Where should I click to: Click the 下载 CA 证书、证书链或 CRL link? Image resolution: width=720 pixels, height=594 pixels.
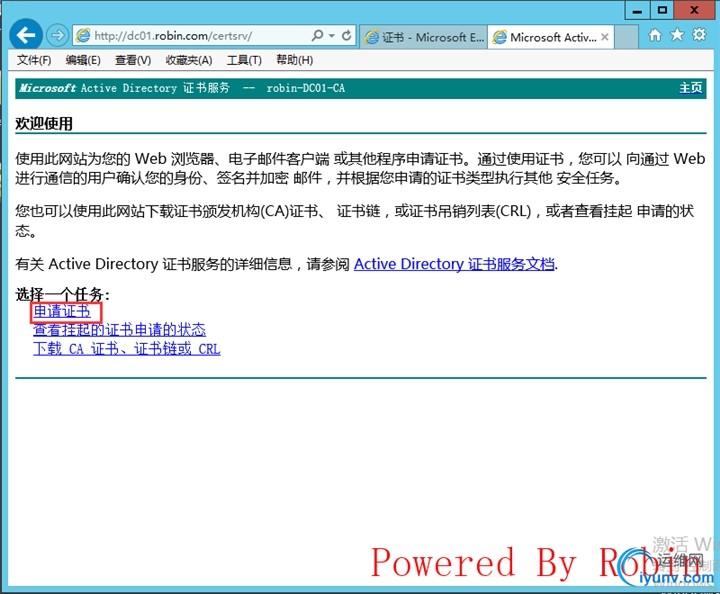(x=127, y=349)
